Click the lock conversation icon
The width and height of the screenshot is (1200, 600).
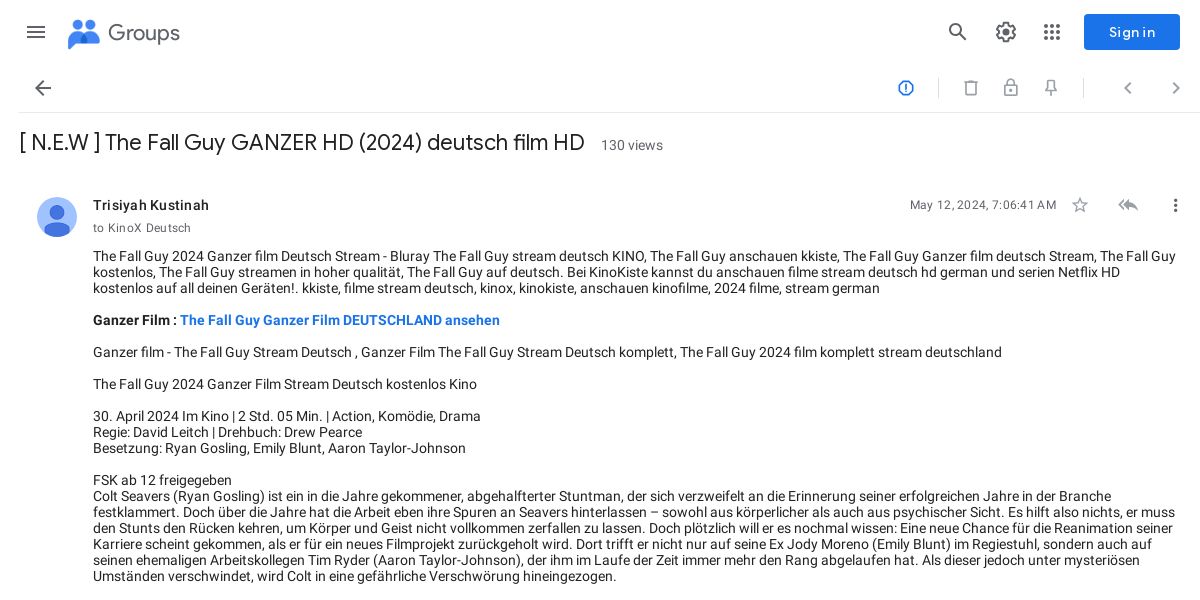(1011, 88)
